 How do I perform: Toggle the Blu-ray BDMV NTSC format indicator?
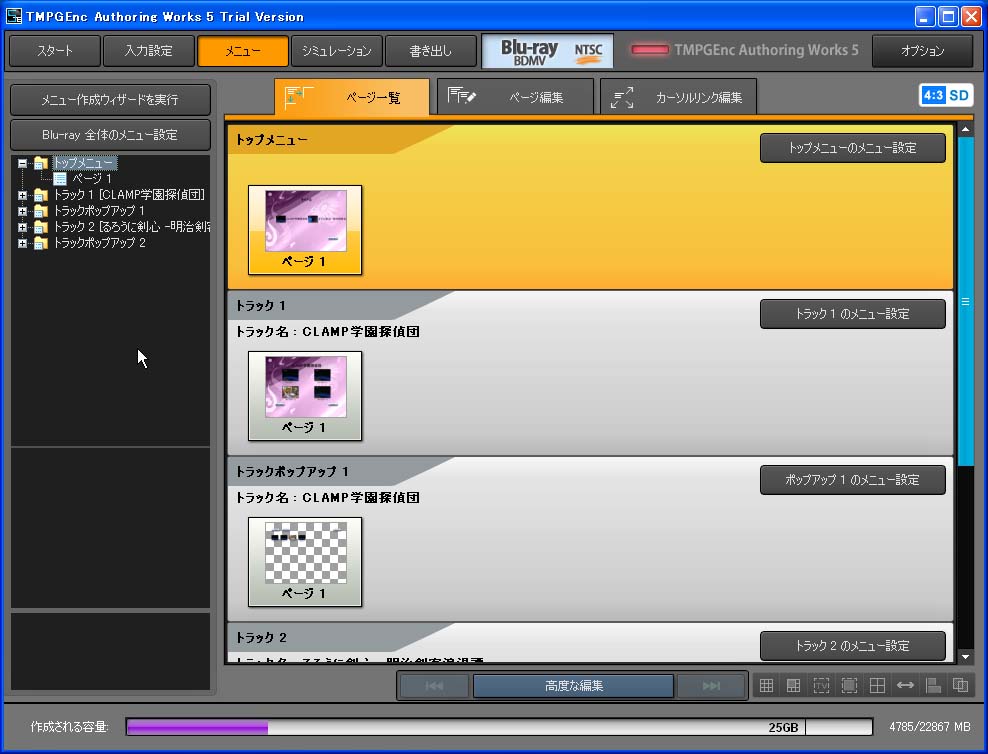coord(546,51)
